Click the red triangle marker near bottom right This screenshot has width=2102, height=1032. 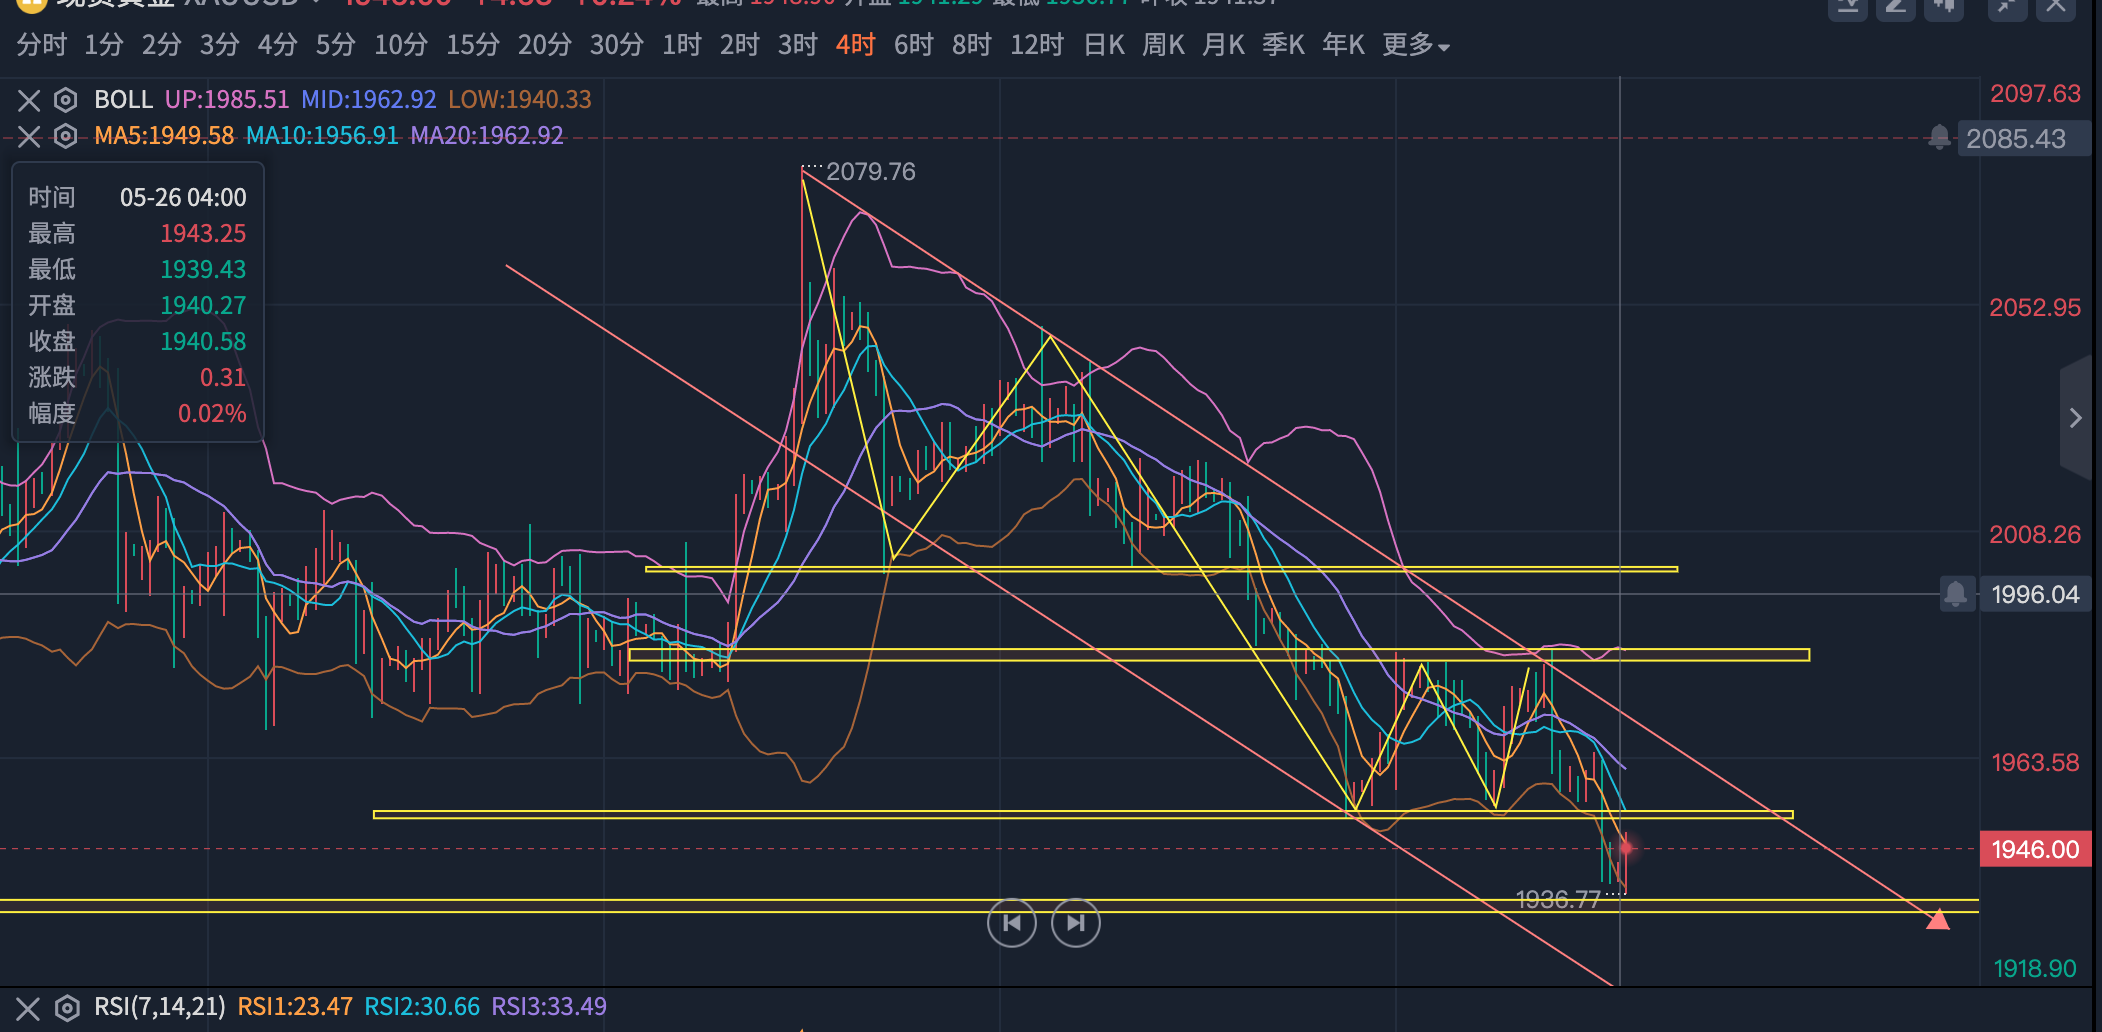point(1938,918)
